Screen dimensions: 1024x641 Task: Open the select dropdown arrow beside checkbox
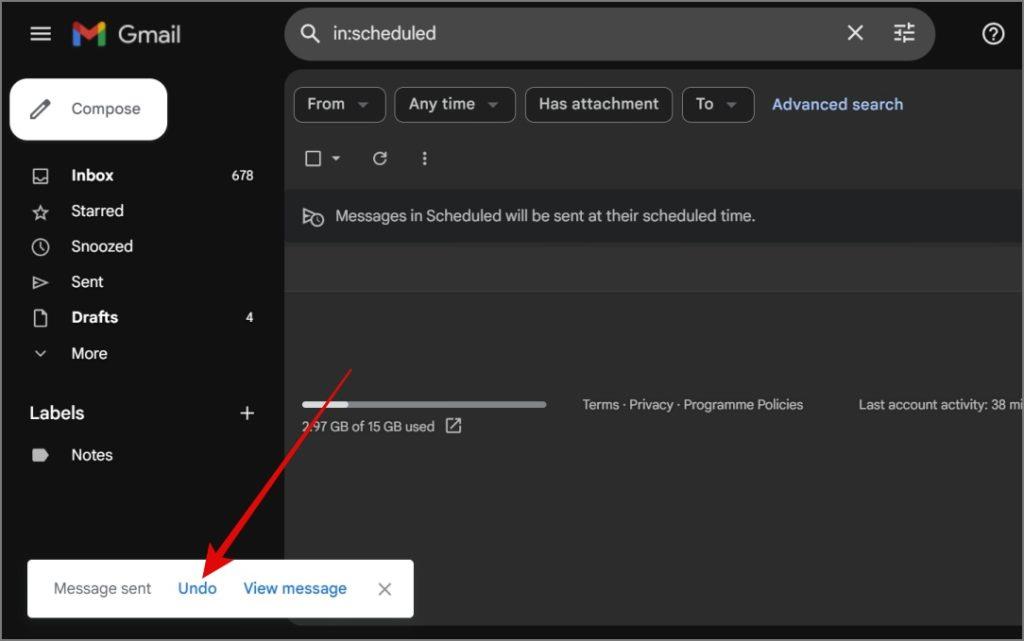(x=336, y=159)
